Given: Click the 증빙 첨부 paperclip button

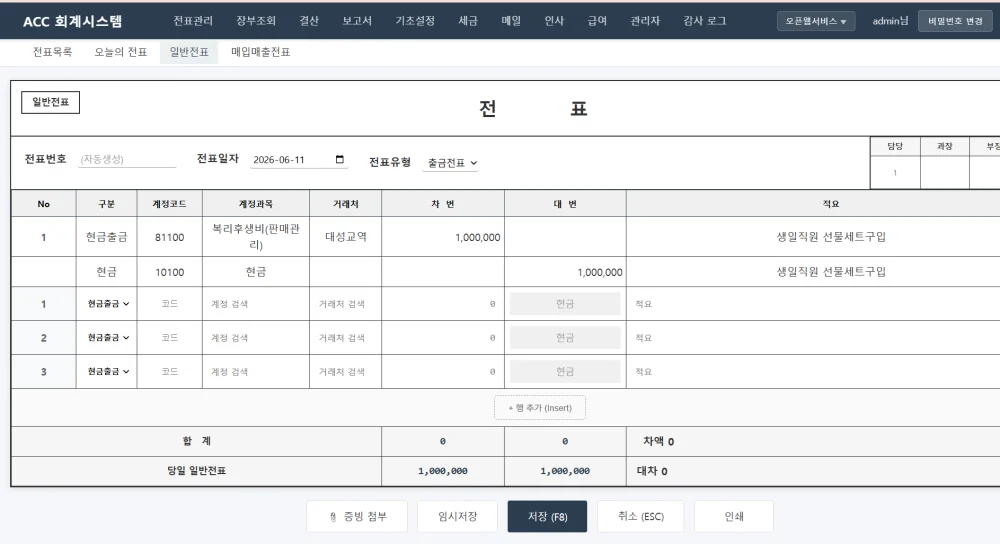Looking at the screenshot, I should pos(357,517).
